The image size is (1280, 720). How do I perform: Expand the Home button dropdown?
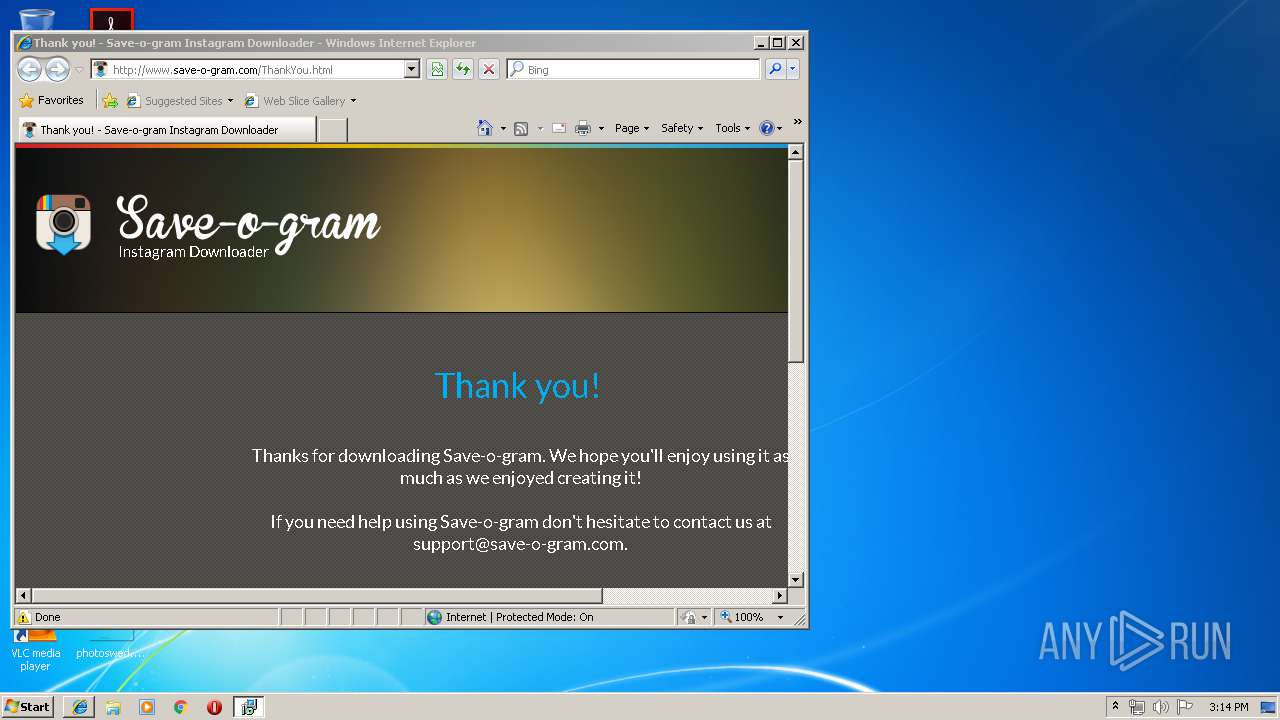[503, 128]
